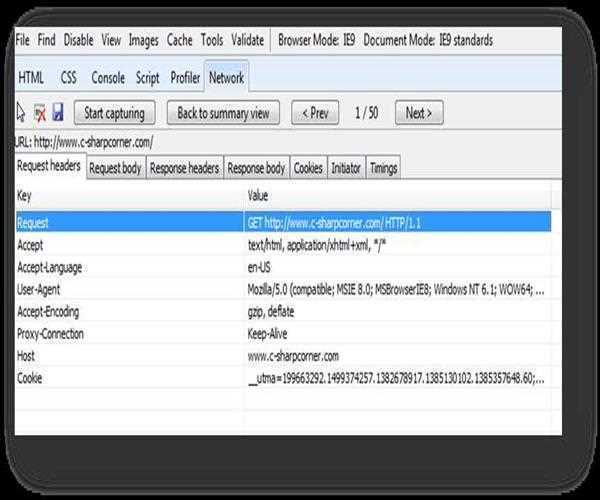Click the clear browser cache icon

40,113
